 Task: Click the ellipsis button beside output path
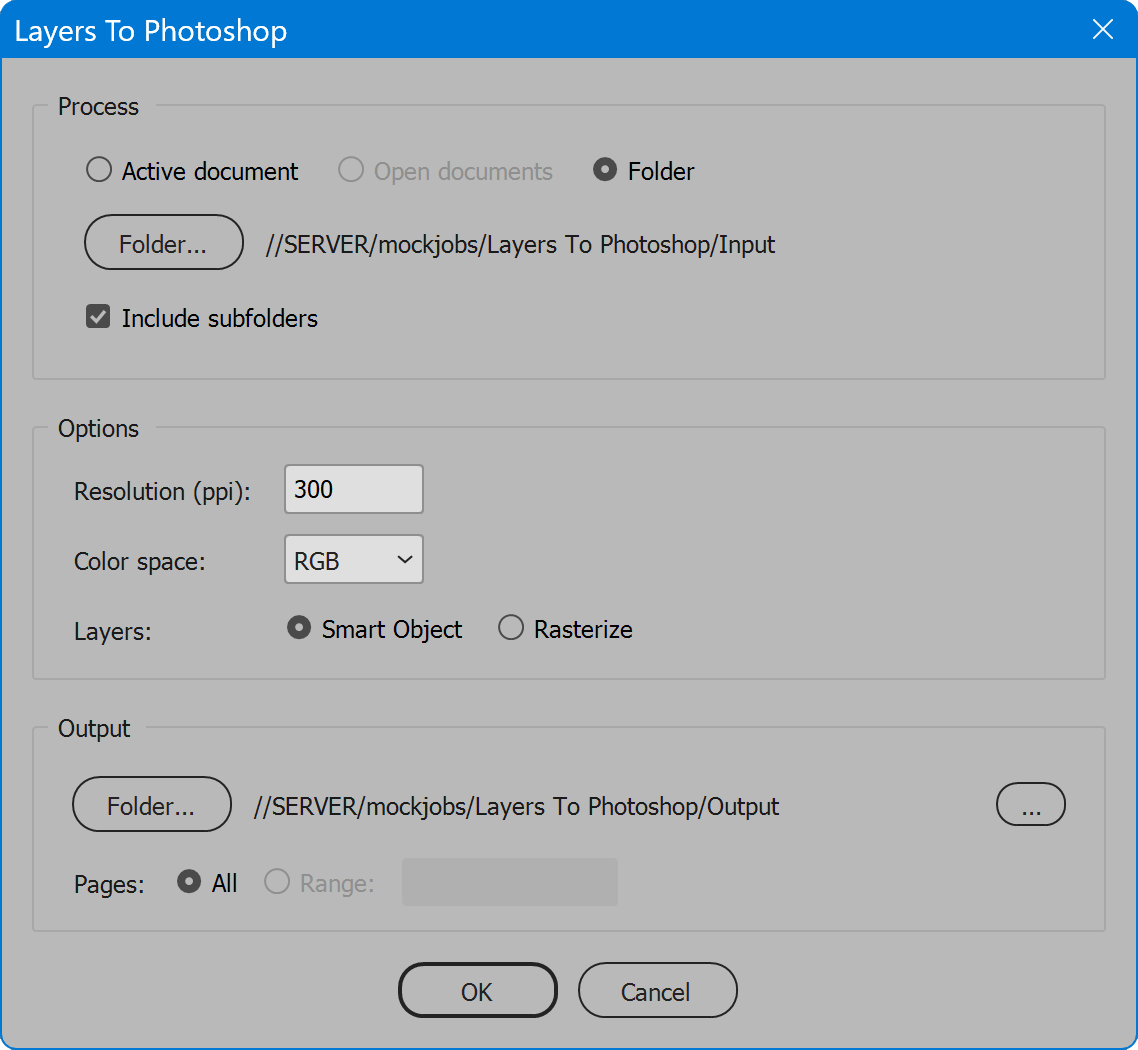coord(1031,805)
